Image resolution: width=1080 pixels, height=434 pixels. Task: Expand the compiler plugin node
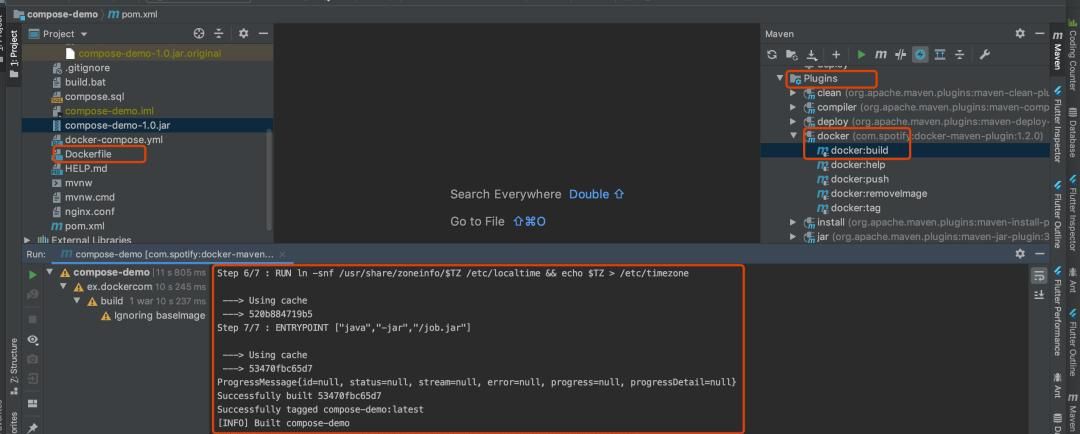pyautogui.click(x=793, y=107)
